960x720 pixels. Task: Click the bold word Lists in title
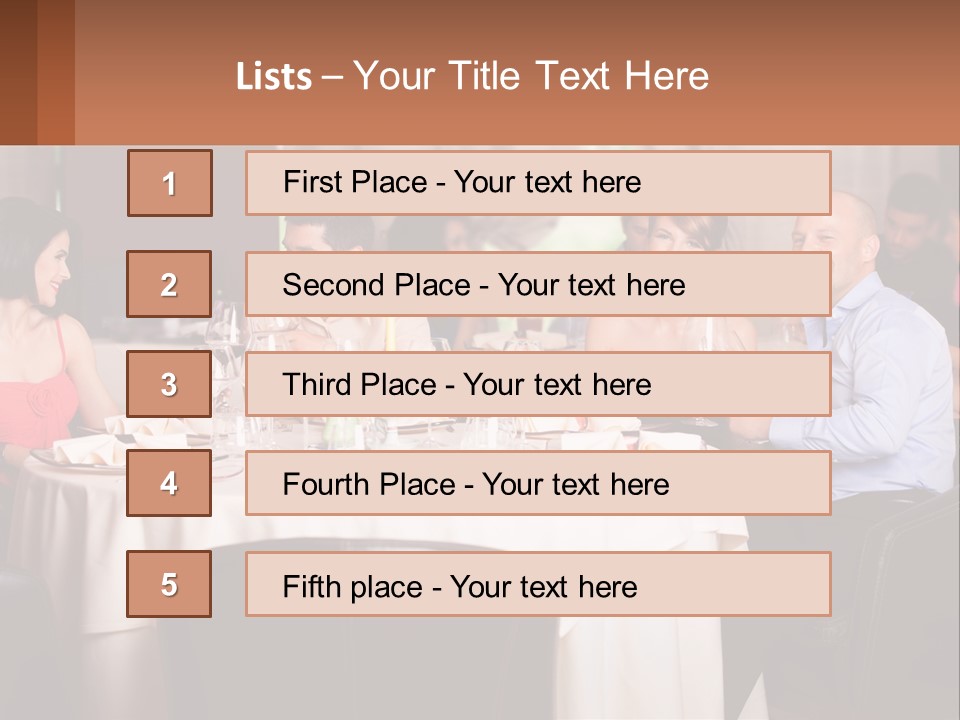click(x=274, y=77)
